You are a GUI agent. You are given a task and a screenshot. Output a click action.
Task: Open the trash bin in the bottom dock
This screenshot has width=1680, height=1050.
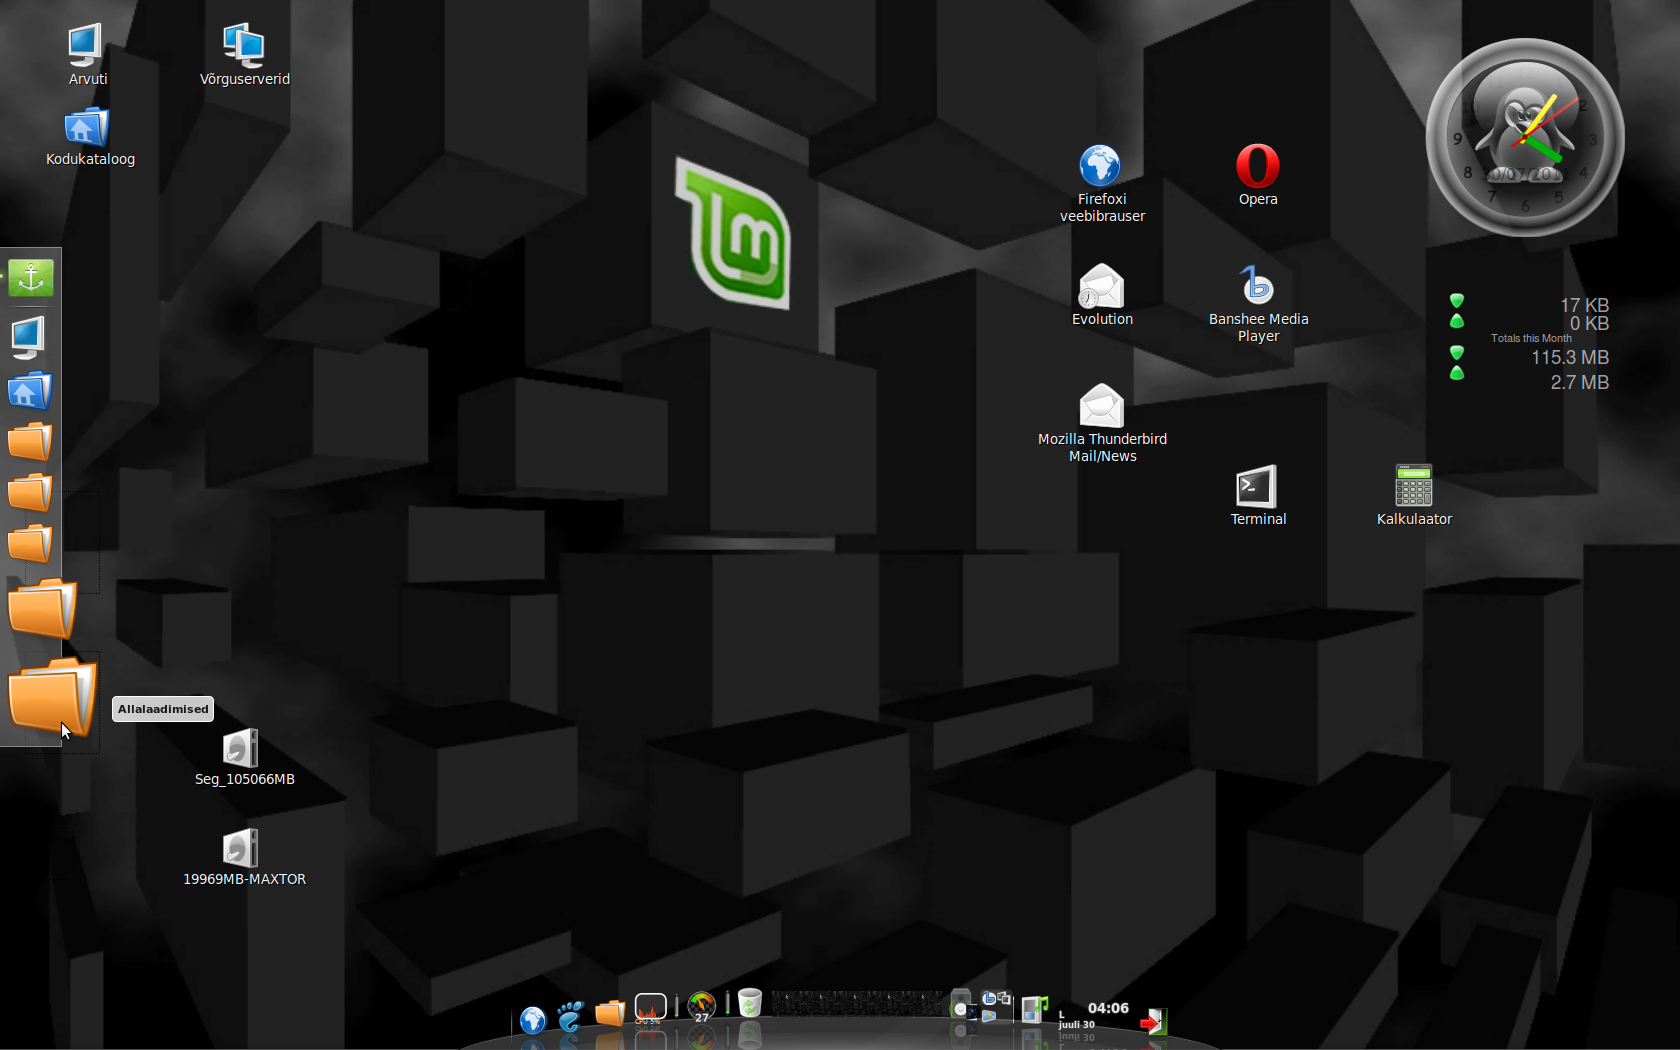pos(750,1003)
